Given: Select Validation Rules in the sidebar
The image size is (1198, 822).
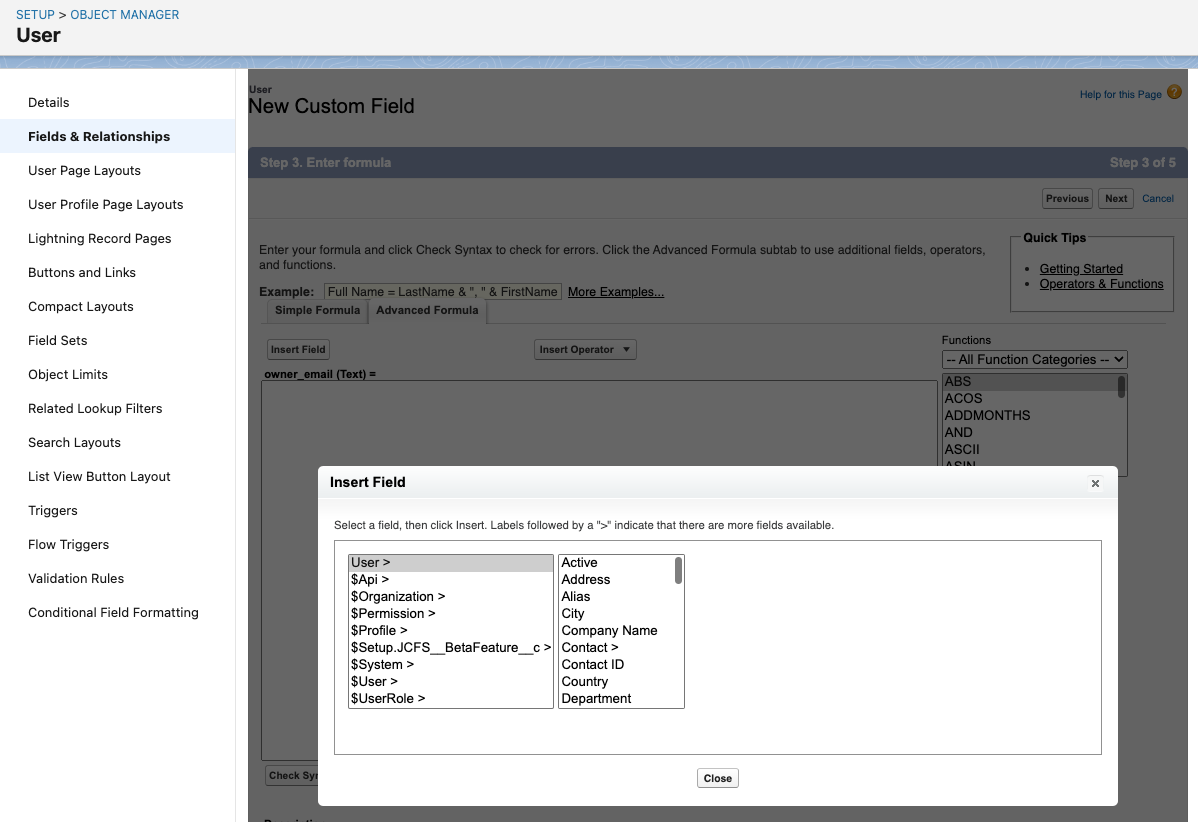Looking at the screenshot, I should pos(76,578).
